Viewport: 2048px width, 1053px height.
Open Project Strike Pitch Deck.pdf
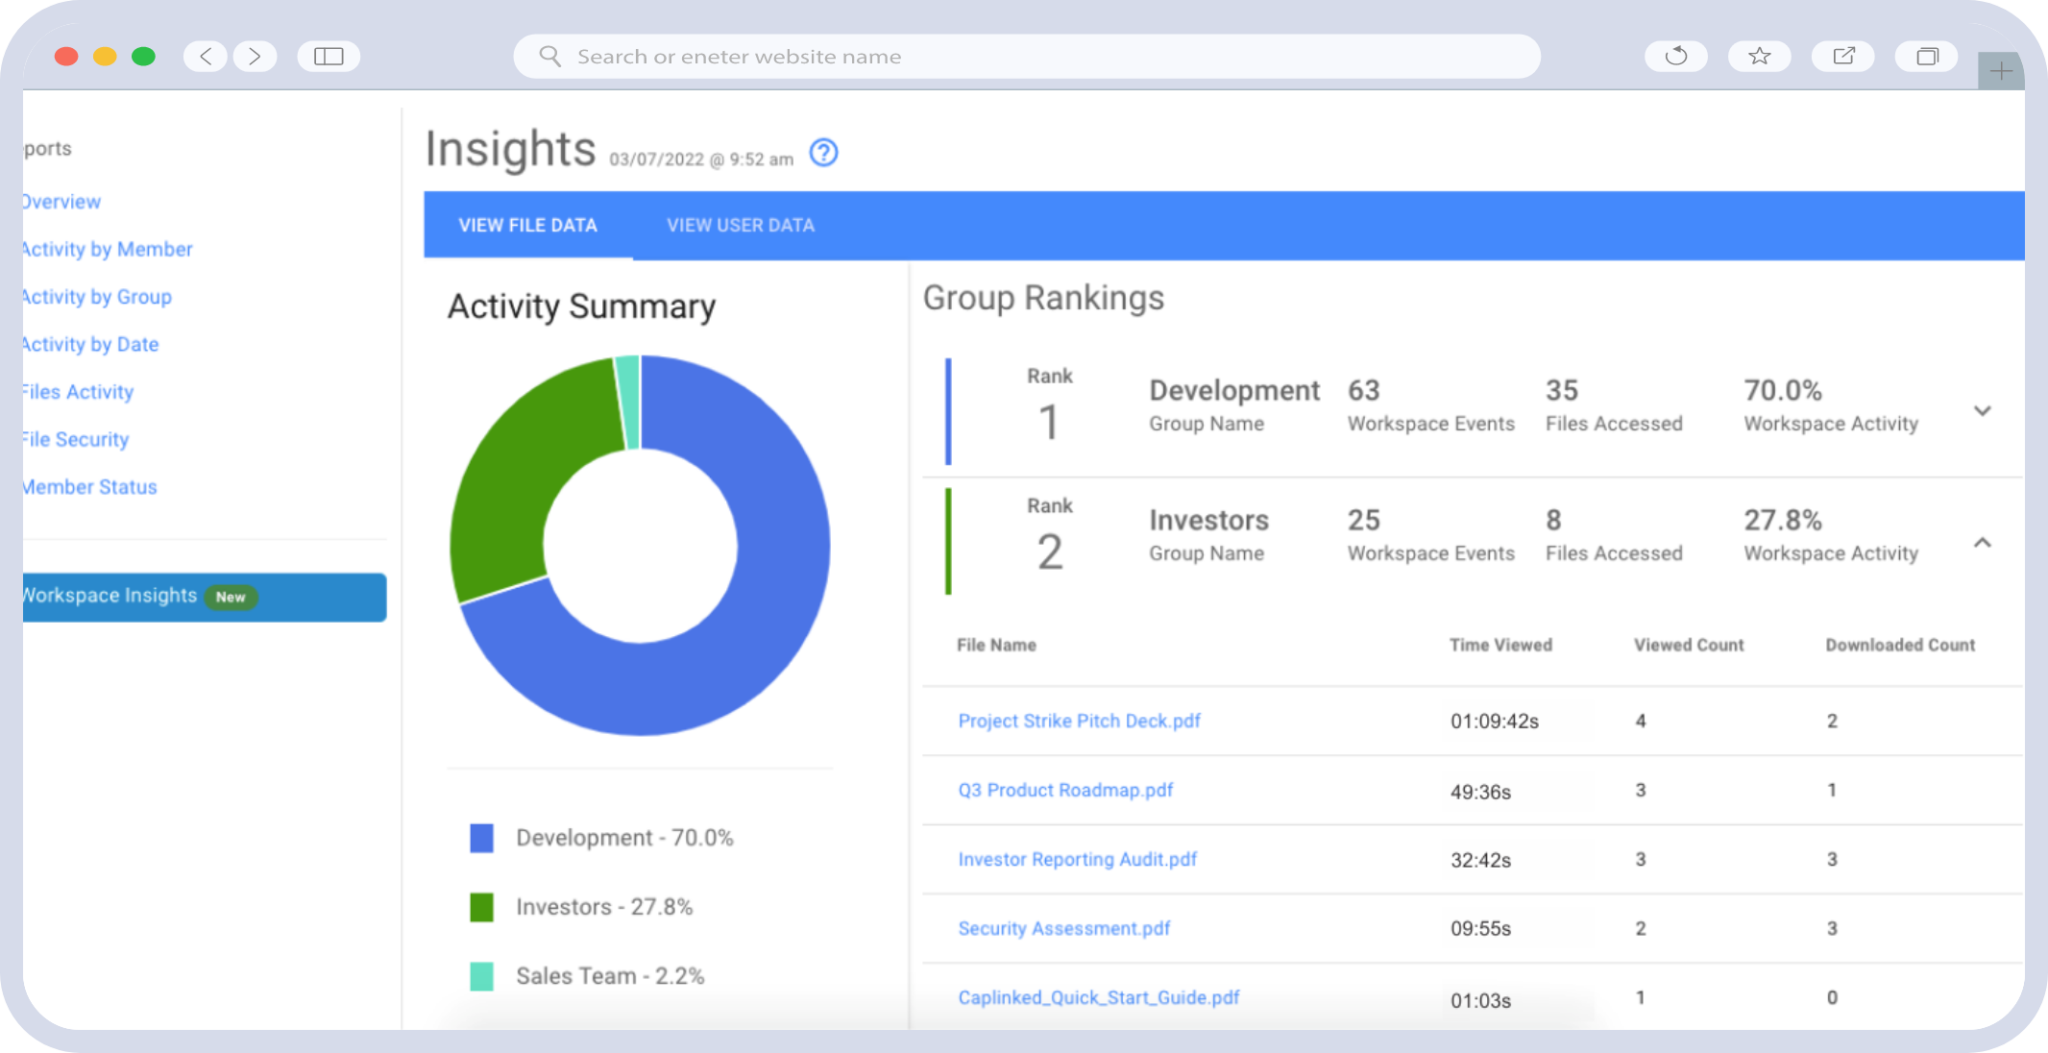click(1079, 721)
